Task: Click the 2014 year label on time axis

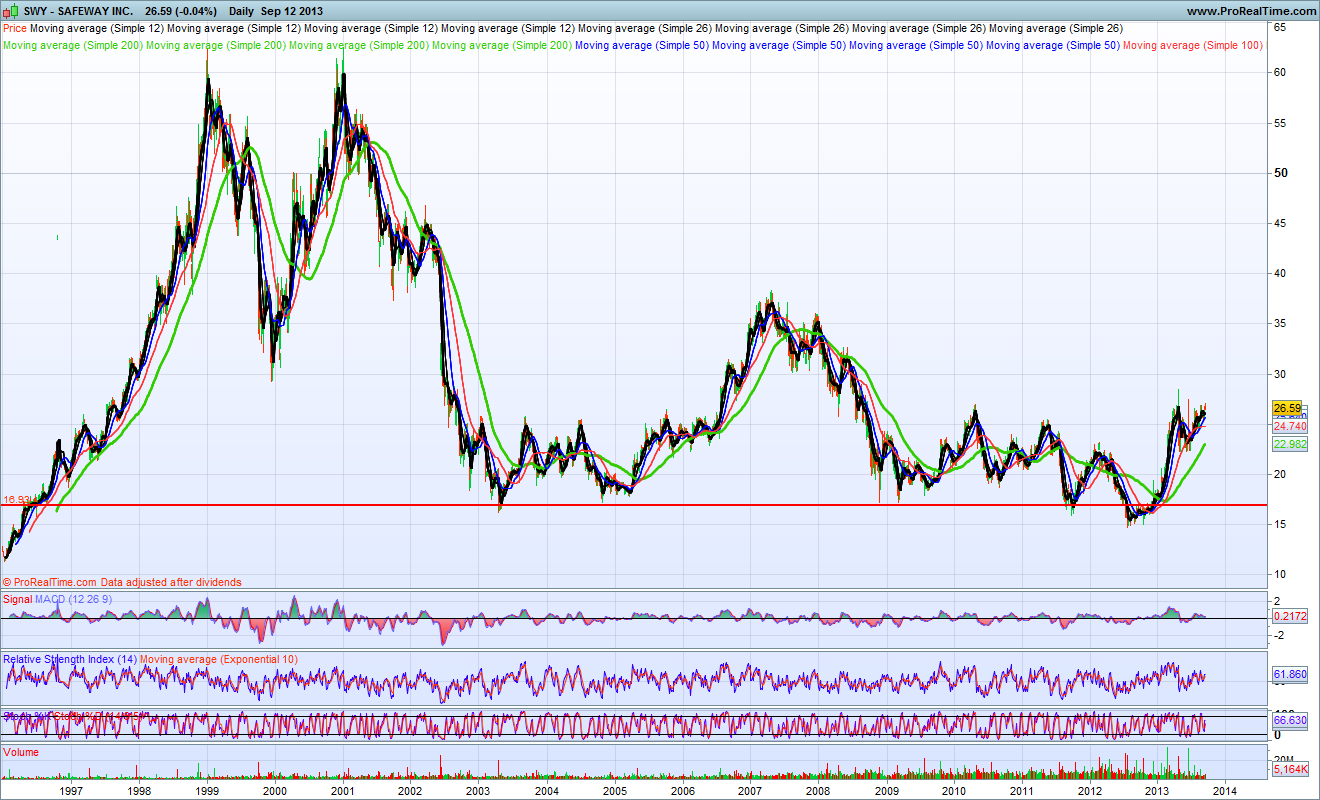Action: tap(1225, 791)
